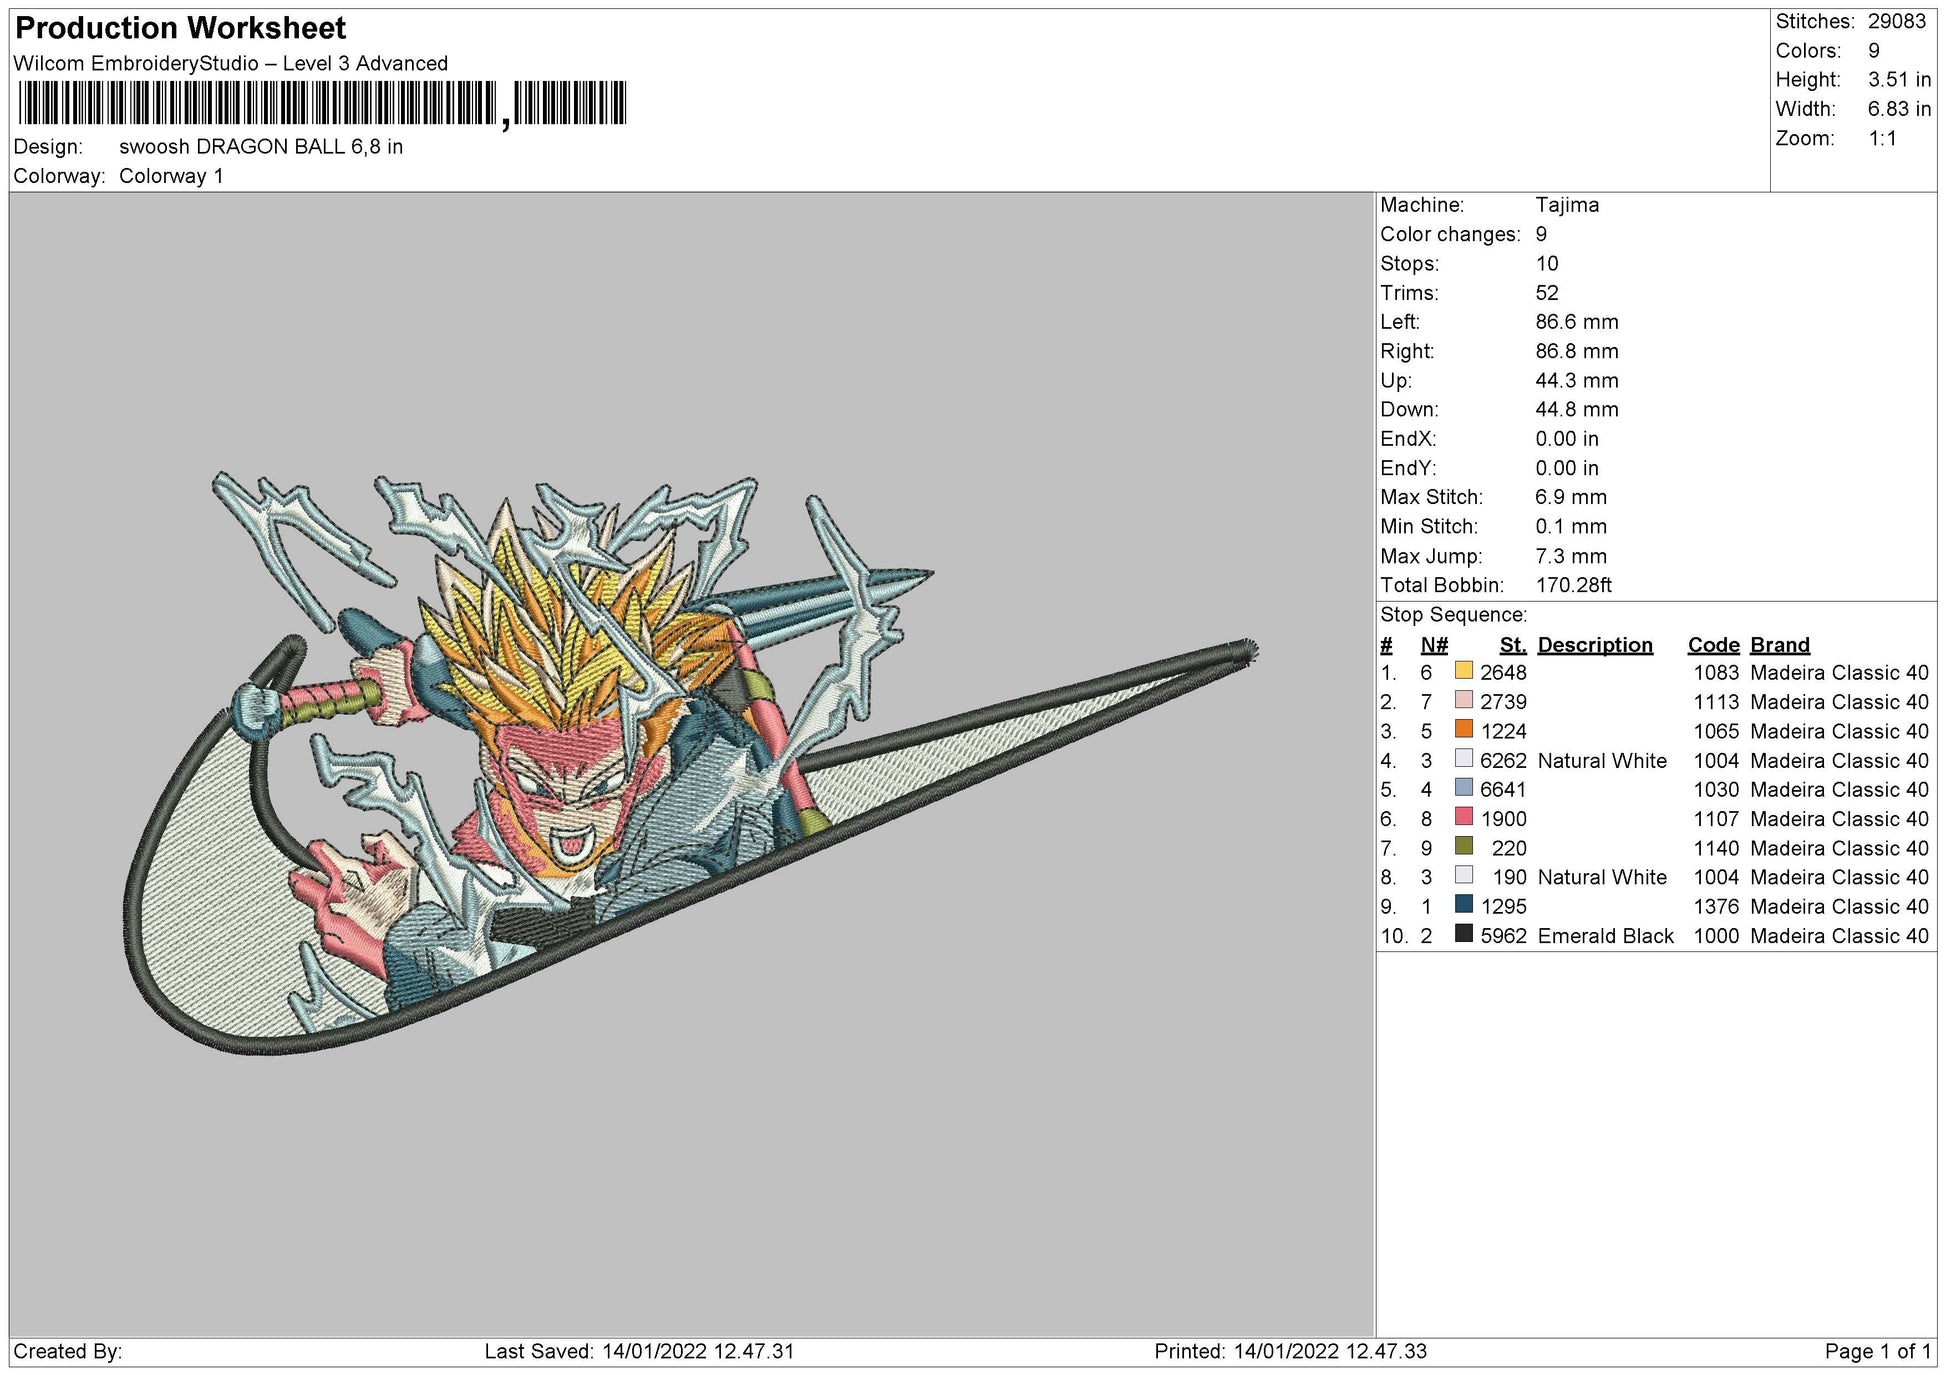Click the olive green 1140 thread swatch

pyautogui.click(x=1463, y=846)
